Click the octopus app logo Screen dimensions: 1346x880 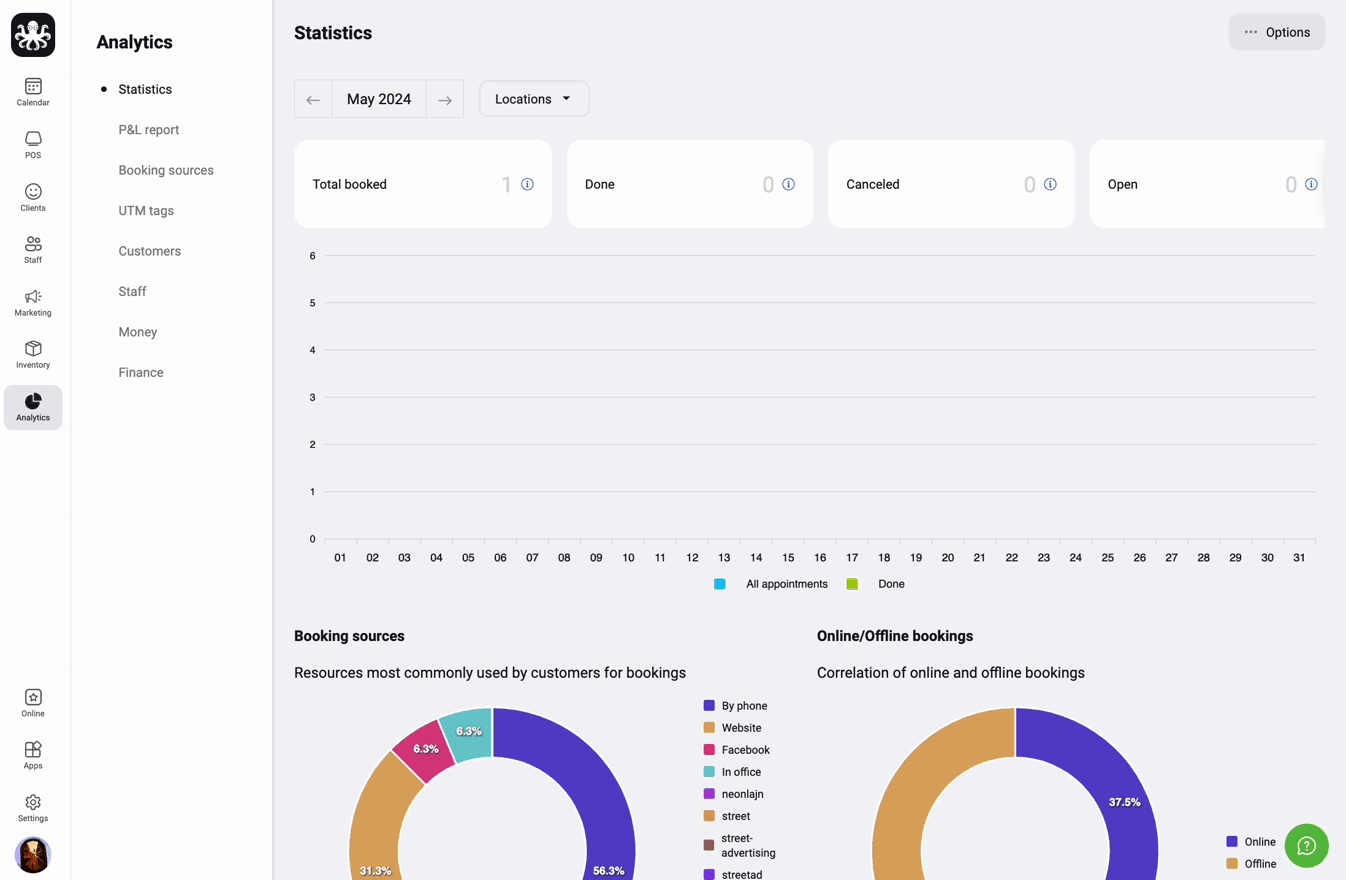click(33, 35)
